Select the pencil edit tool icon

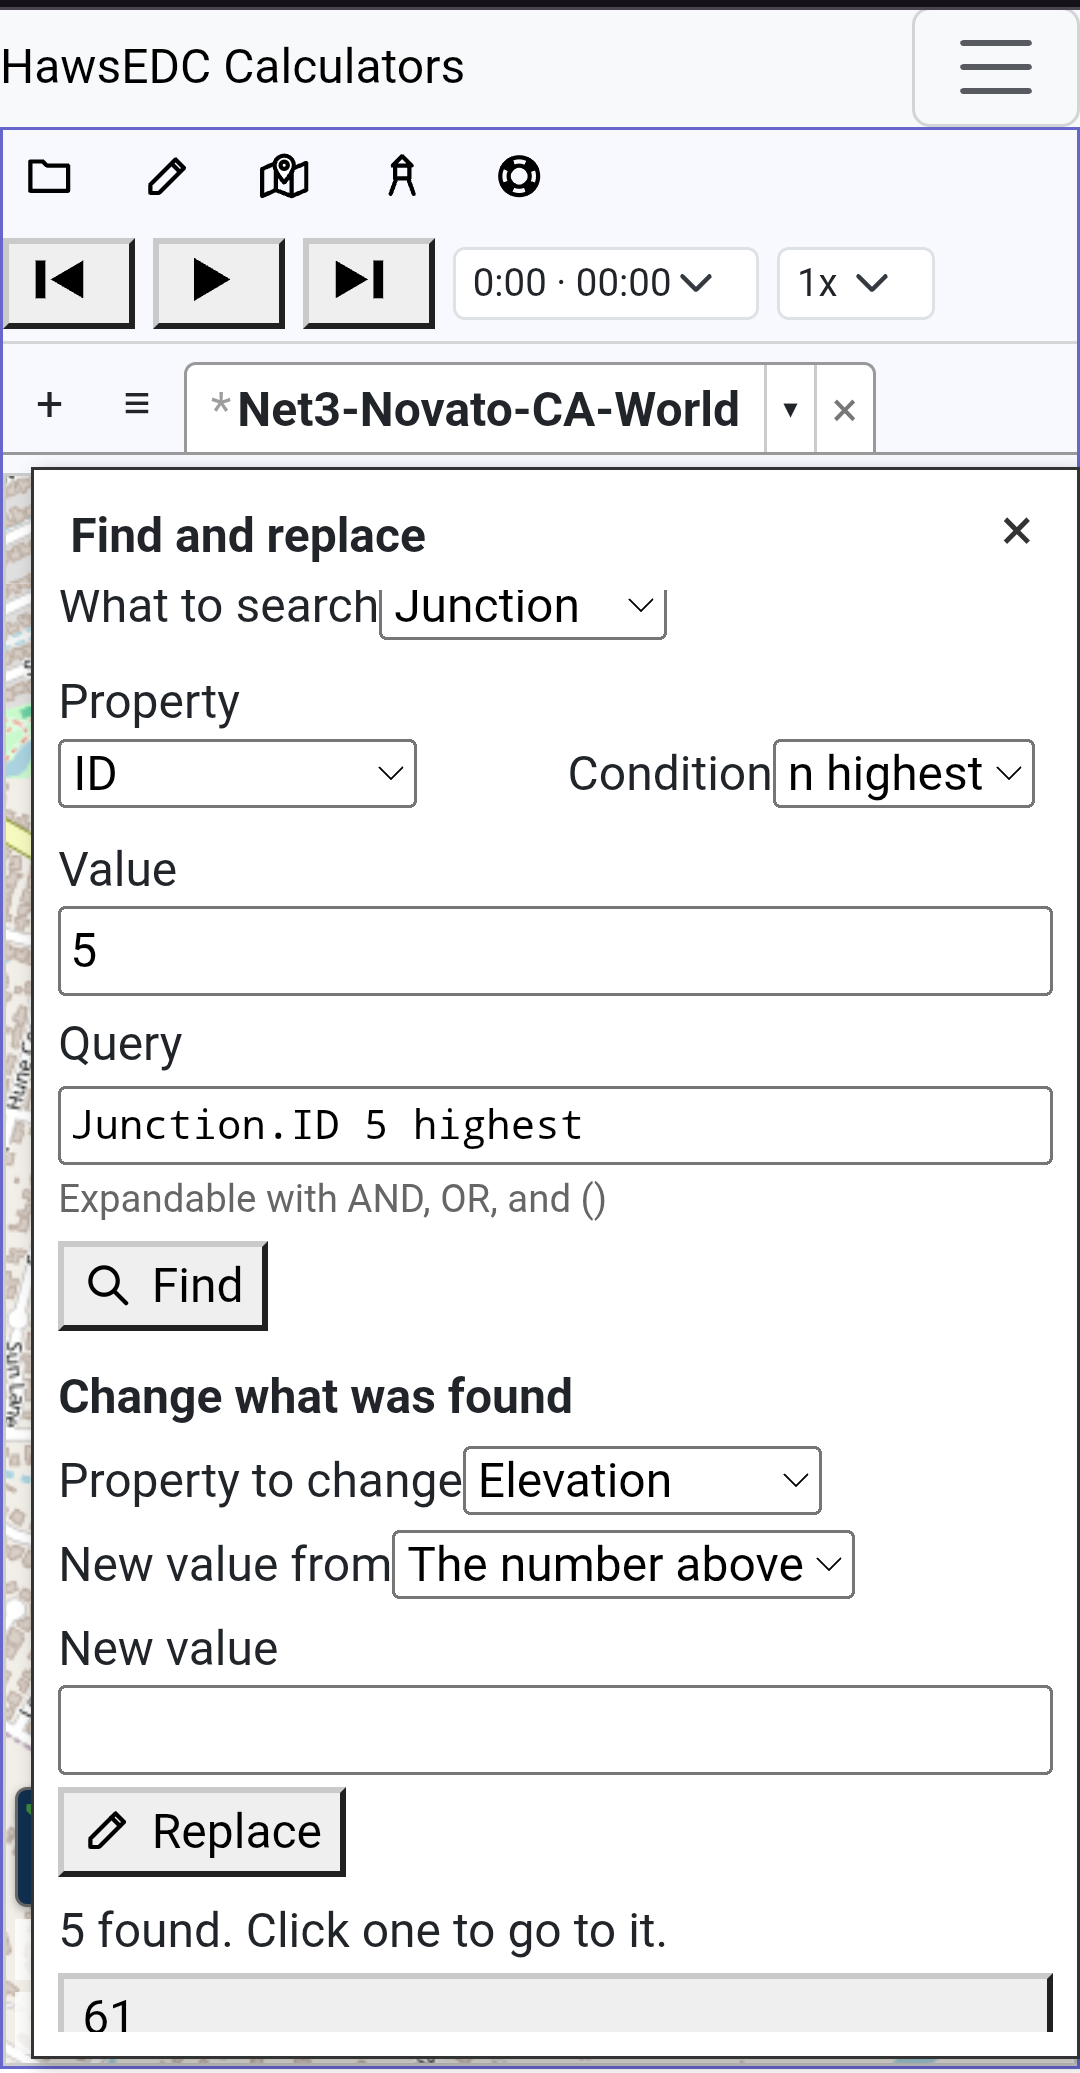click(x=166, y=177)
